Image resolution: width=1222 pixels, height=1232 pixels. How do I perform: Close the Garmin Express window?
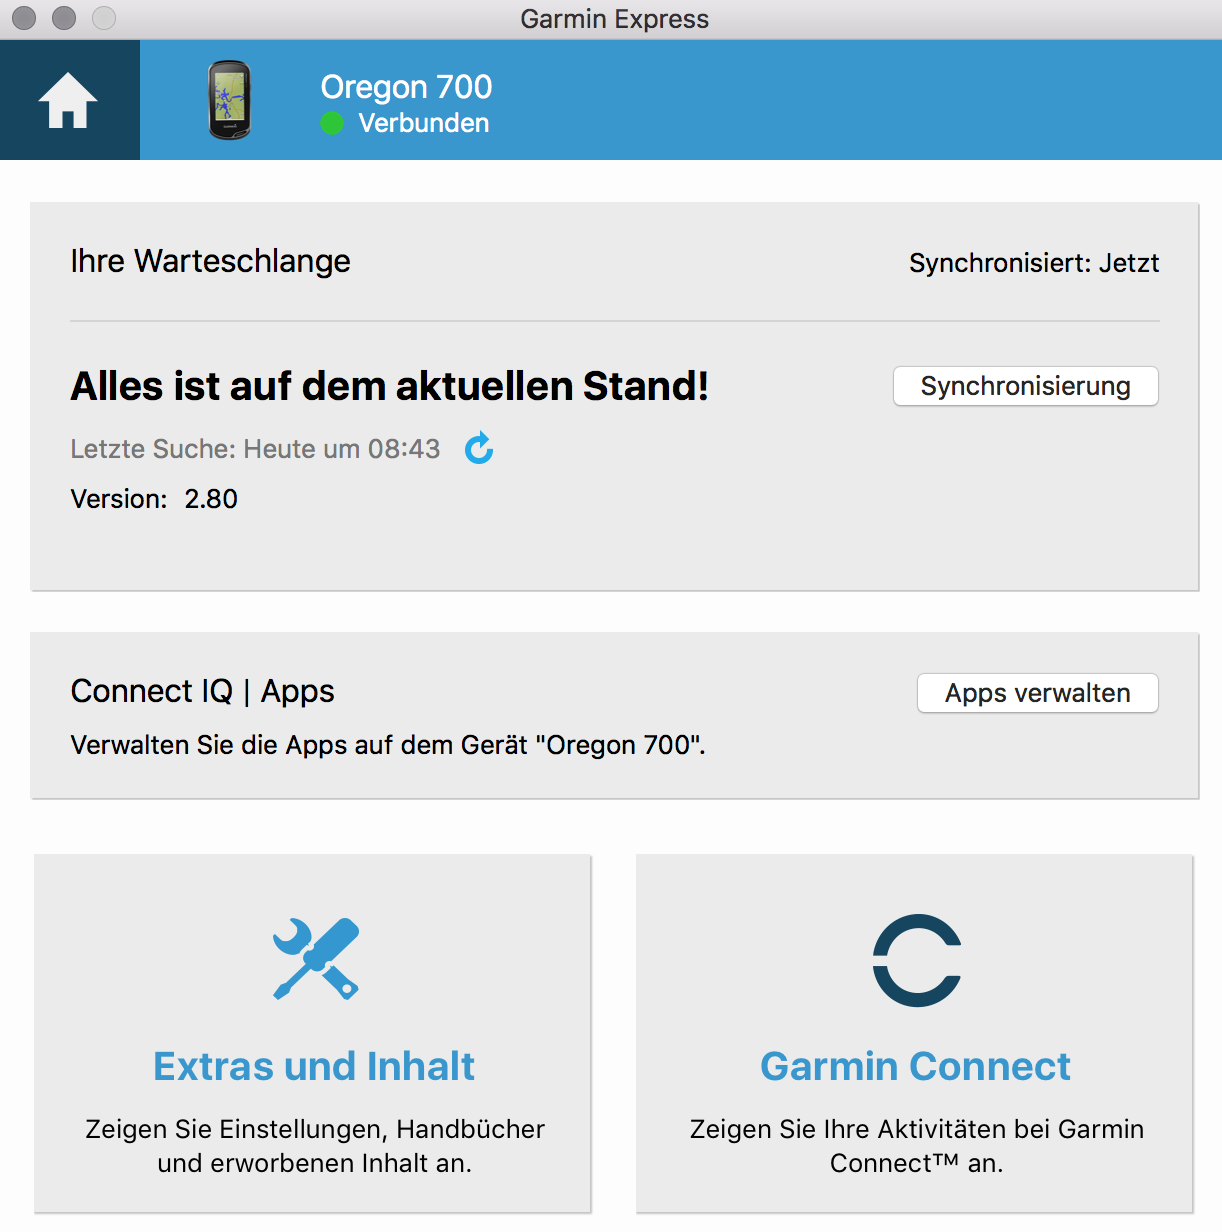pos(24,18)
